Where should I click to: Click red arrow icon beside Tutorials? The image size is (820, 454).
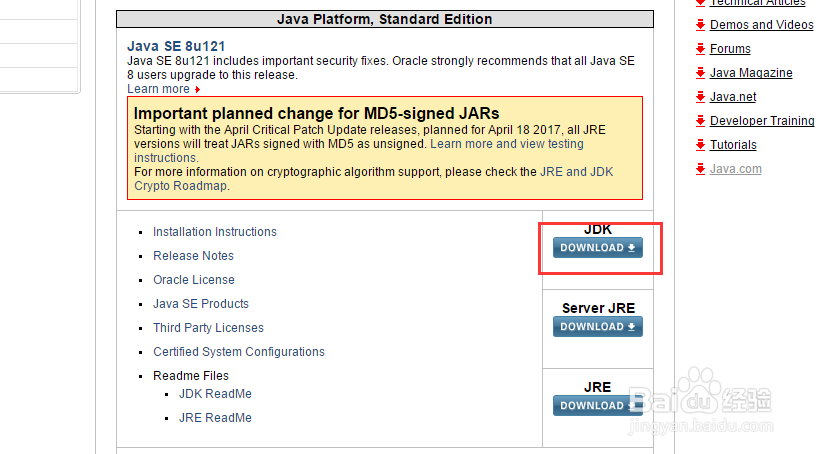701,145
